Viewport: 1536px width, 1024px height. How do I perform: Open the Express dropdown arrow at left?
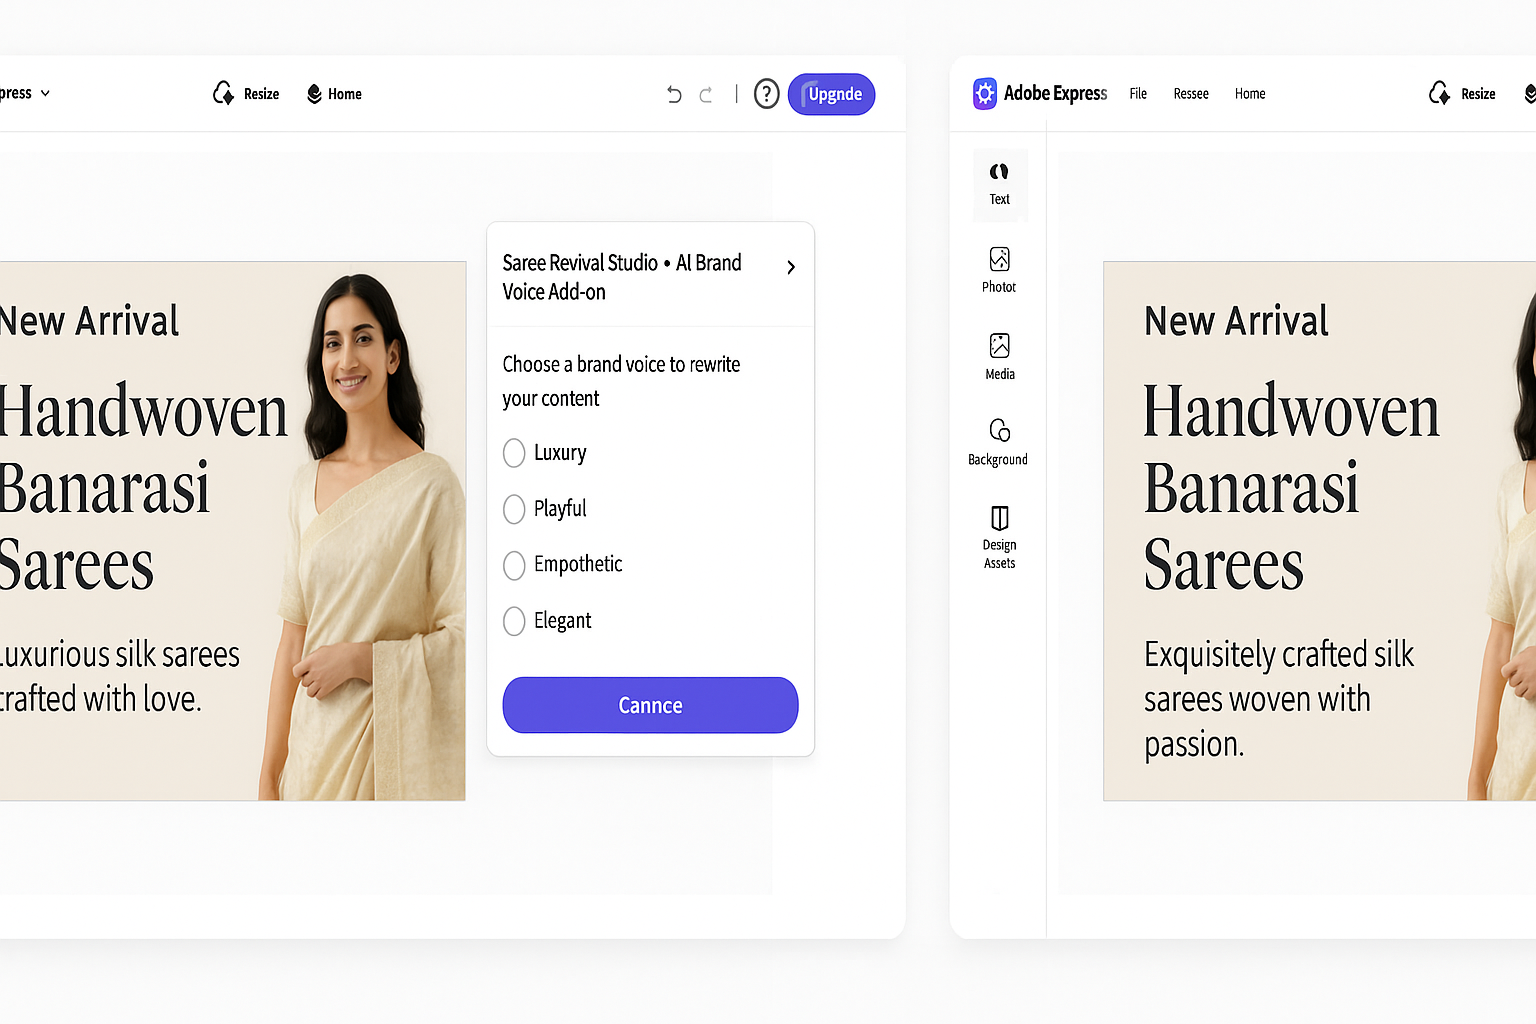click(45, 93)
